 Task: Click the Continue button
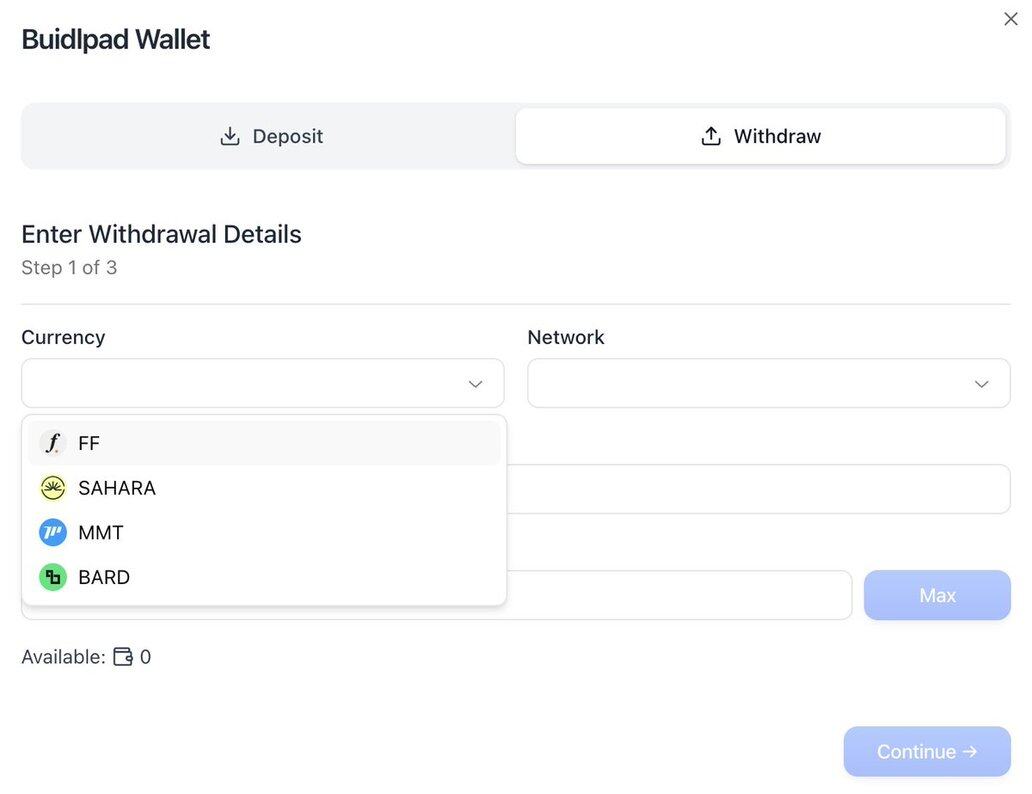(x=926, y=752)
